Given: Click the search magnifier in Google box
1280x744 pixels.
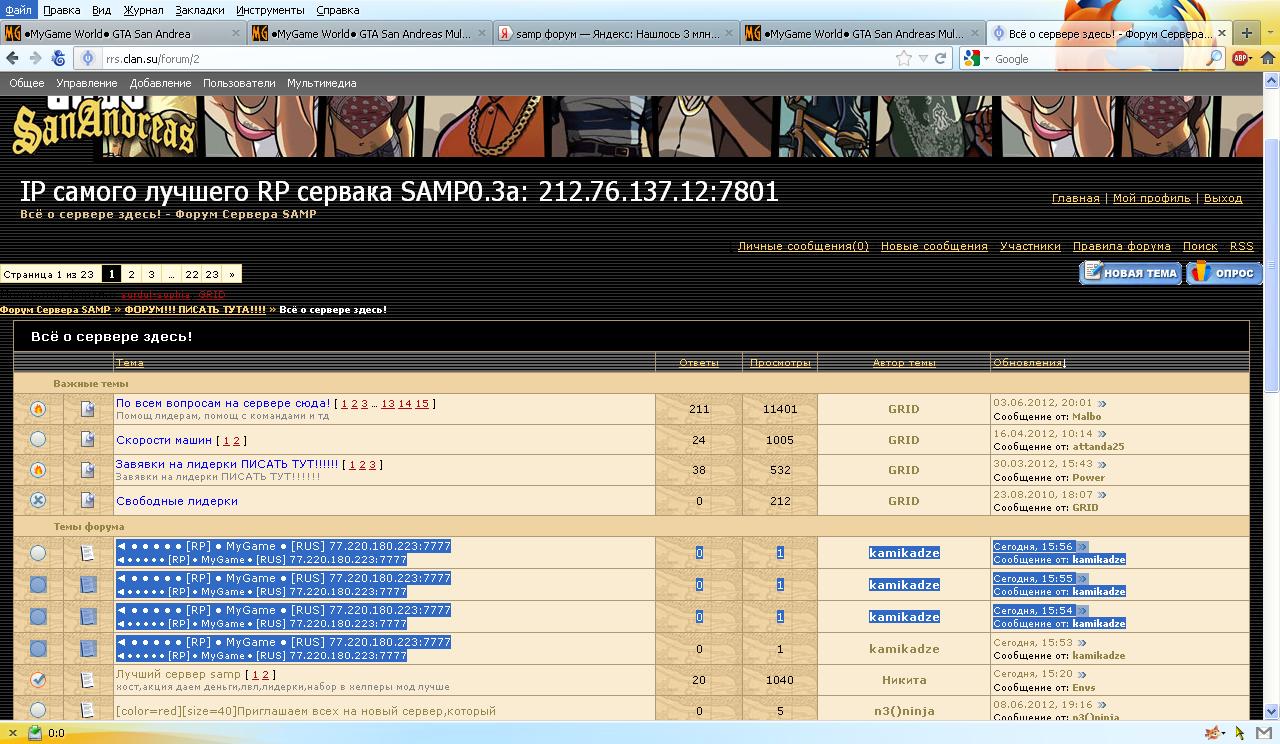Looking at the screenshot, I should (x=1214, y=58).
